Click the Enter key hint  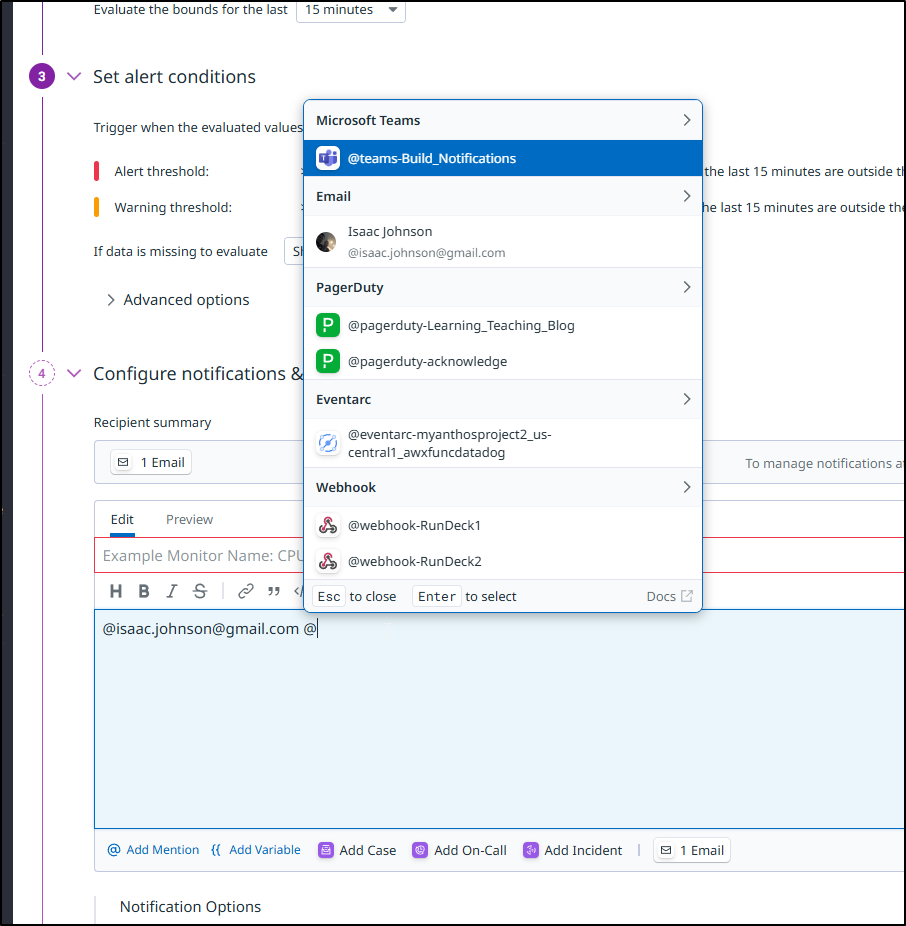[436, 596]
